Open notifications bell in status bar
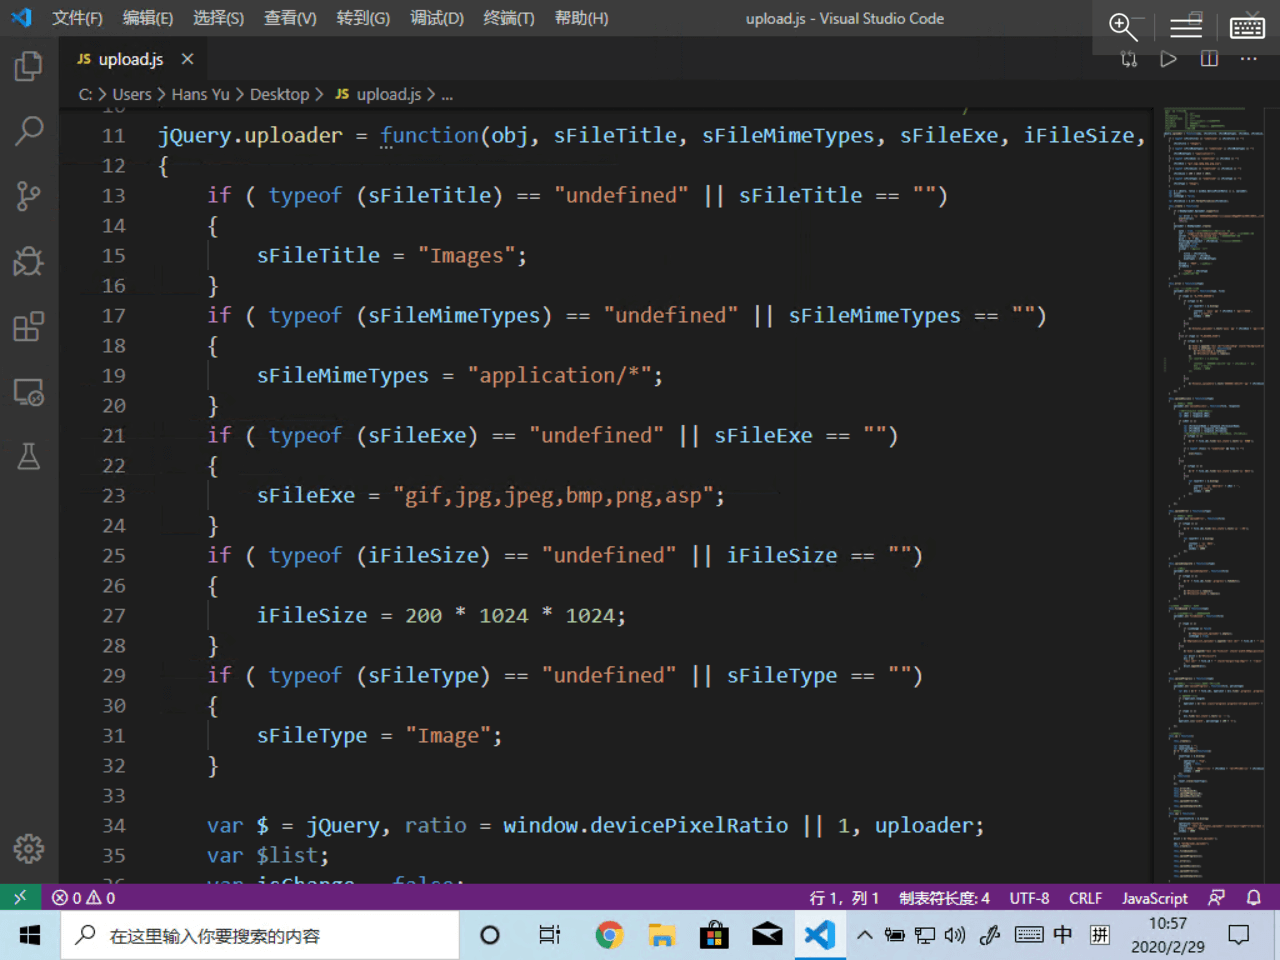The height and width of the screenshot is (960, 1280). 1253,897
